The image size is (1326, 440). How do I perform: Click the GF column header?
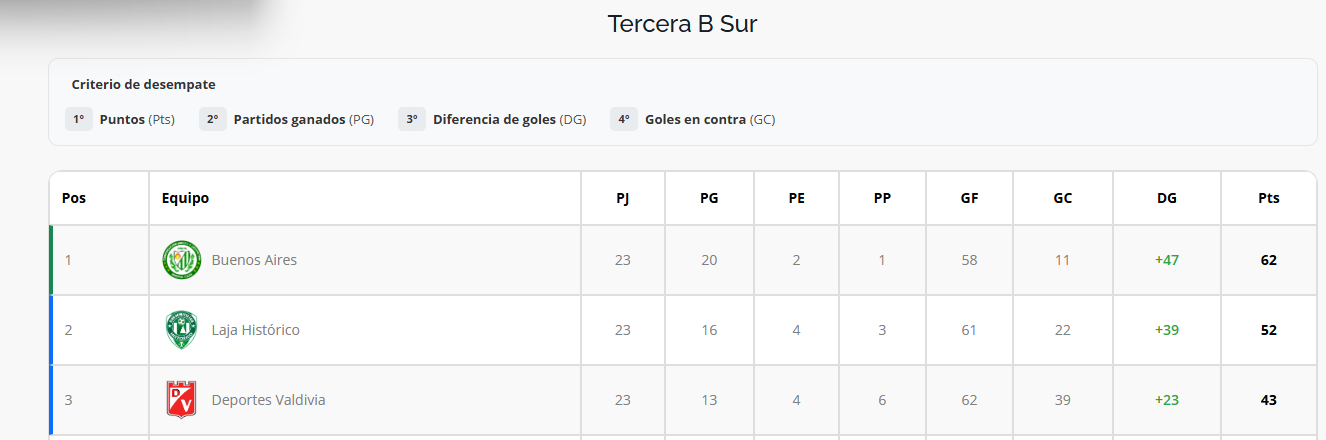point(970,198)
